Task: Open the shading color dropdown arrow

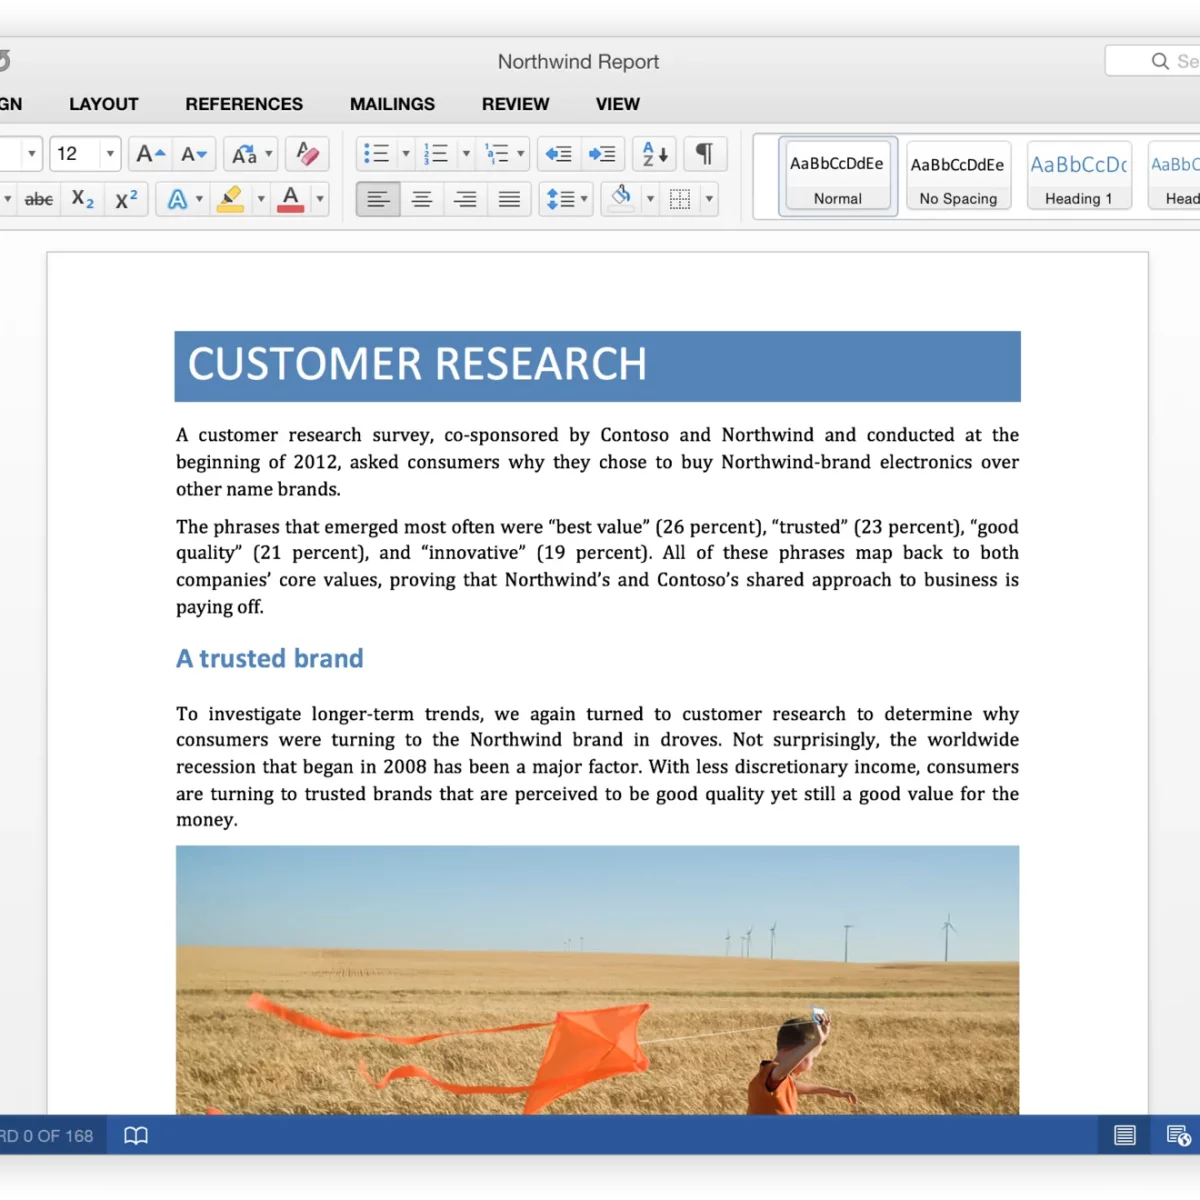Action: [650, 199]
